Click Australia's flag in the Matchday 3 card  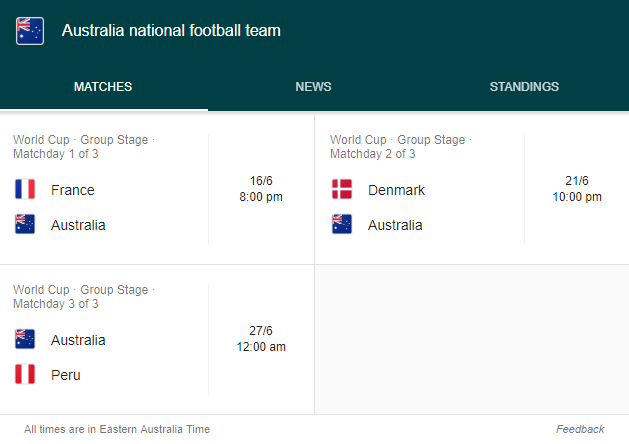[25, 339]
